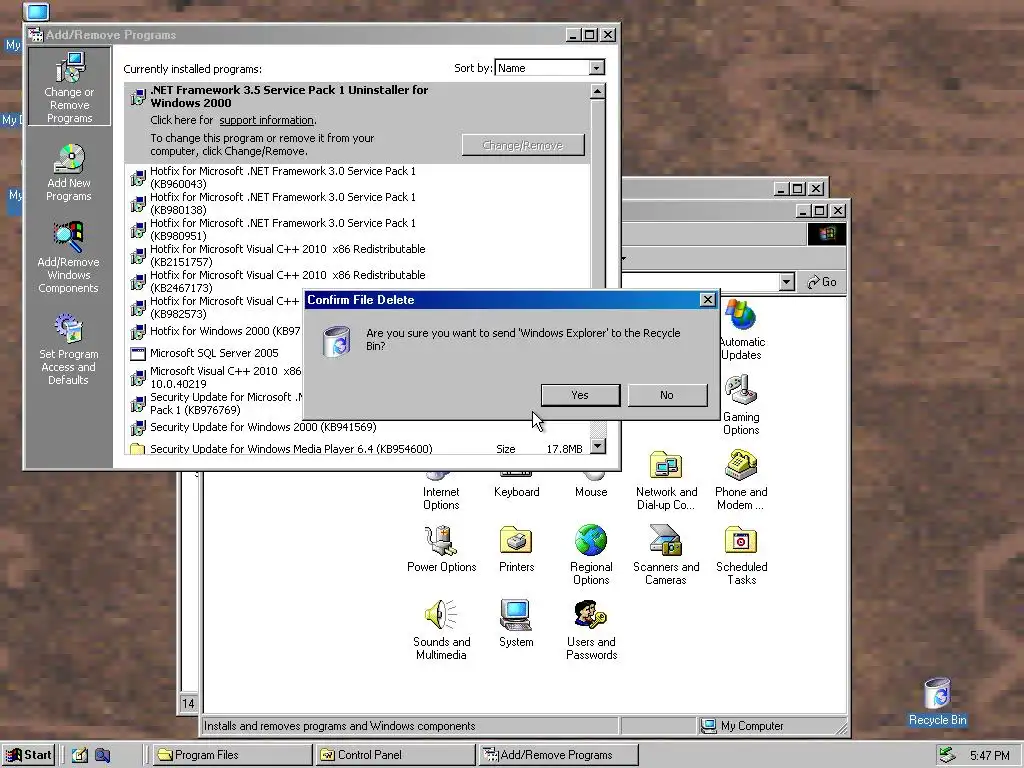The height and width of the screenshot is (768, 1024).
Task: Open Keyboard in Control Panel
Action: point(517,487)
